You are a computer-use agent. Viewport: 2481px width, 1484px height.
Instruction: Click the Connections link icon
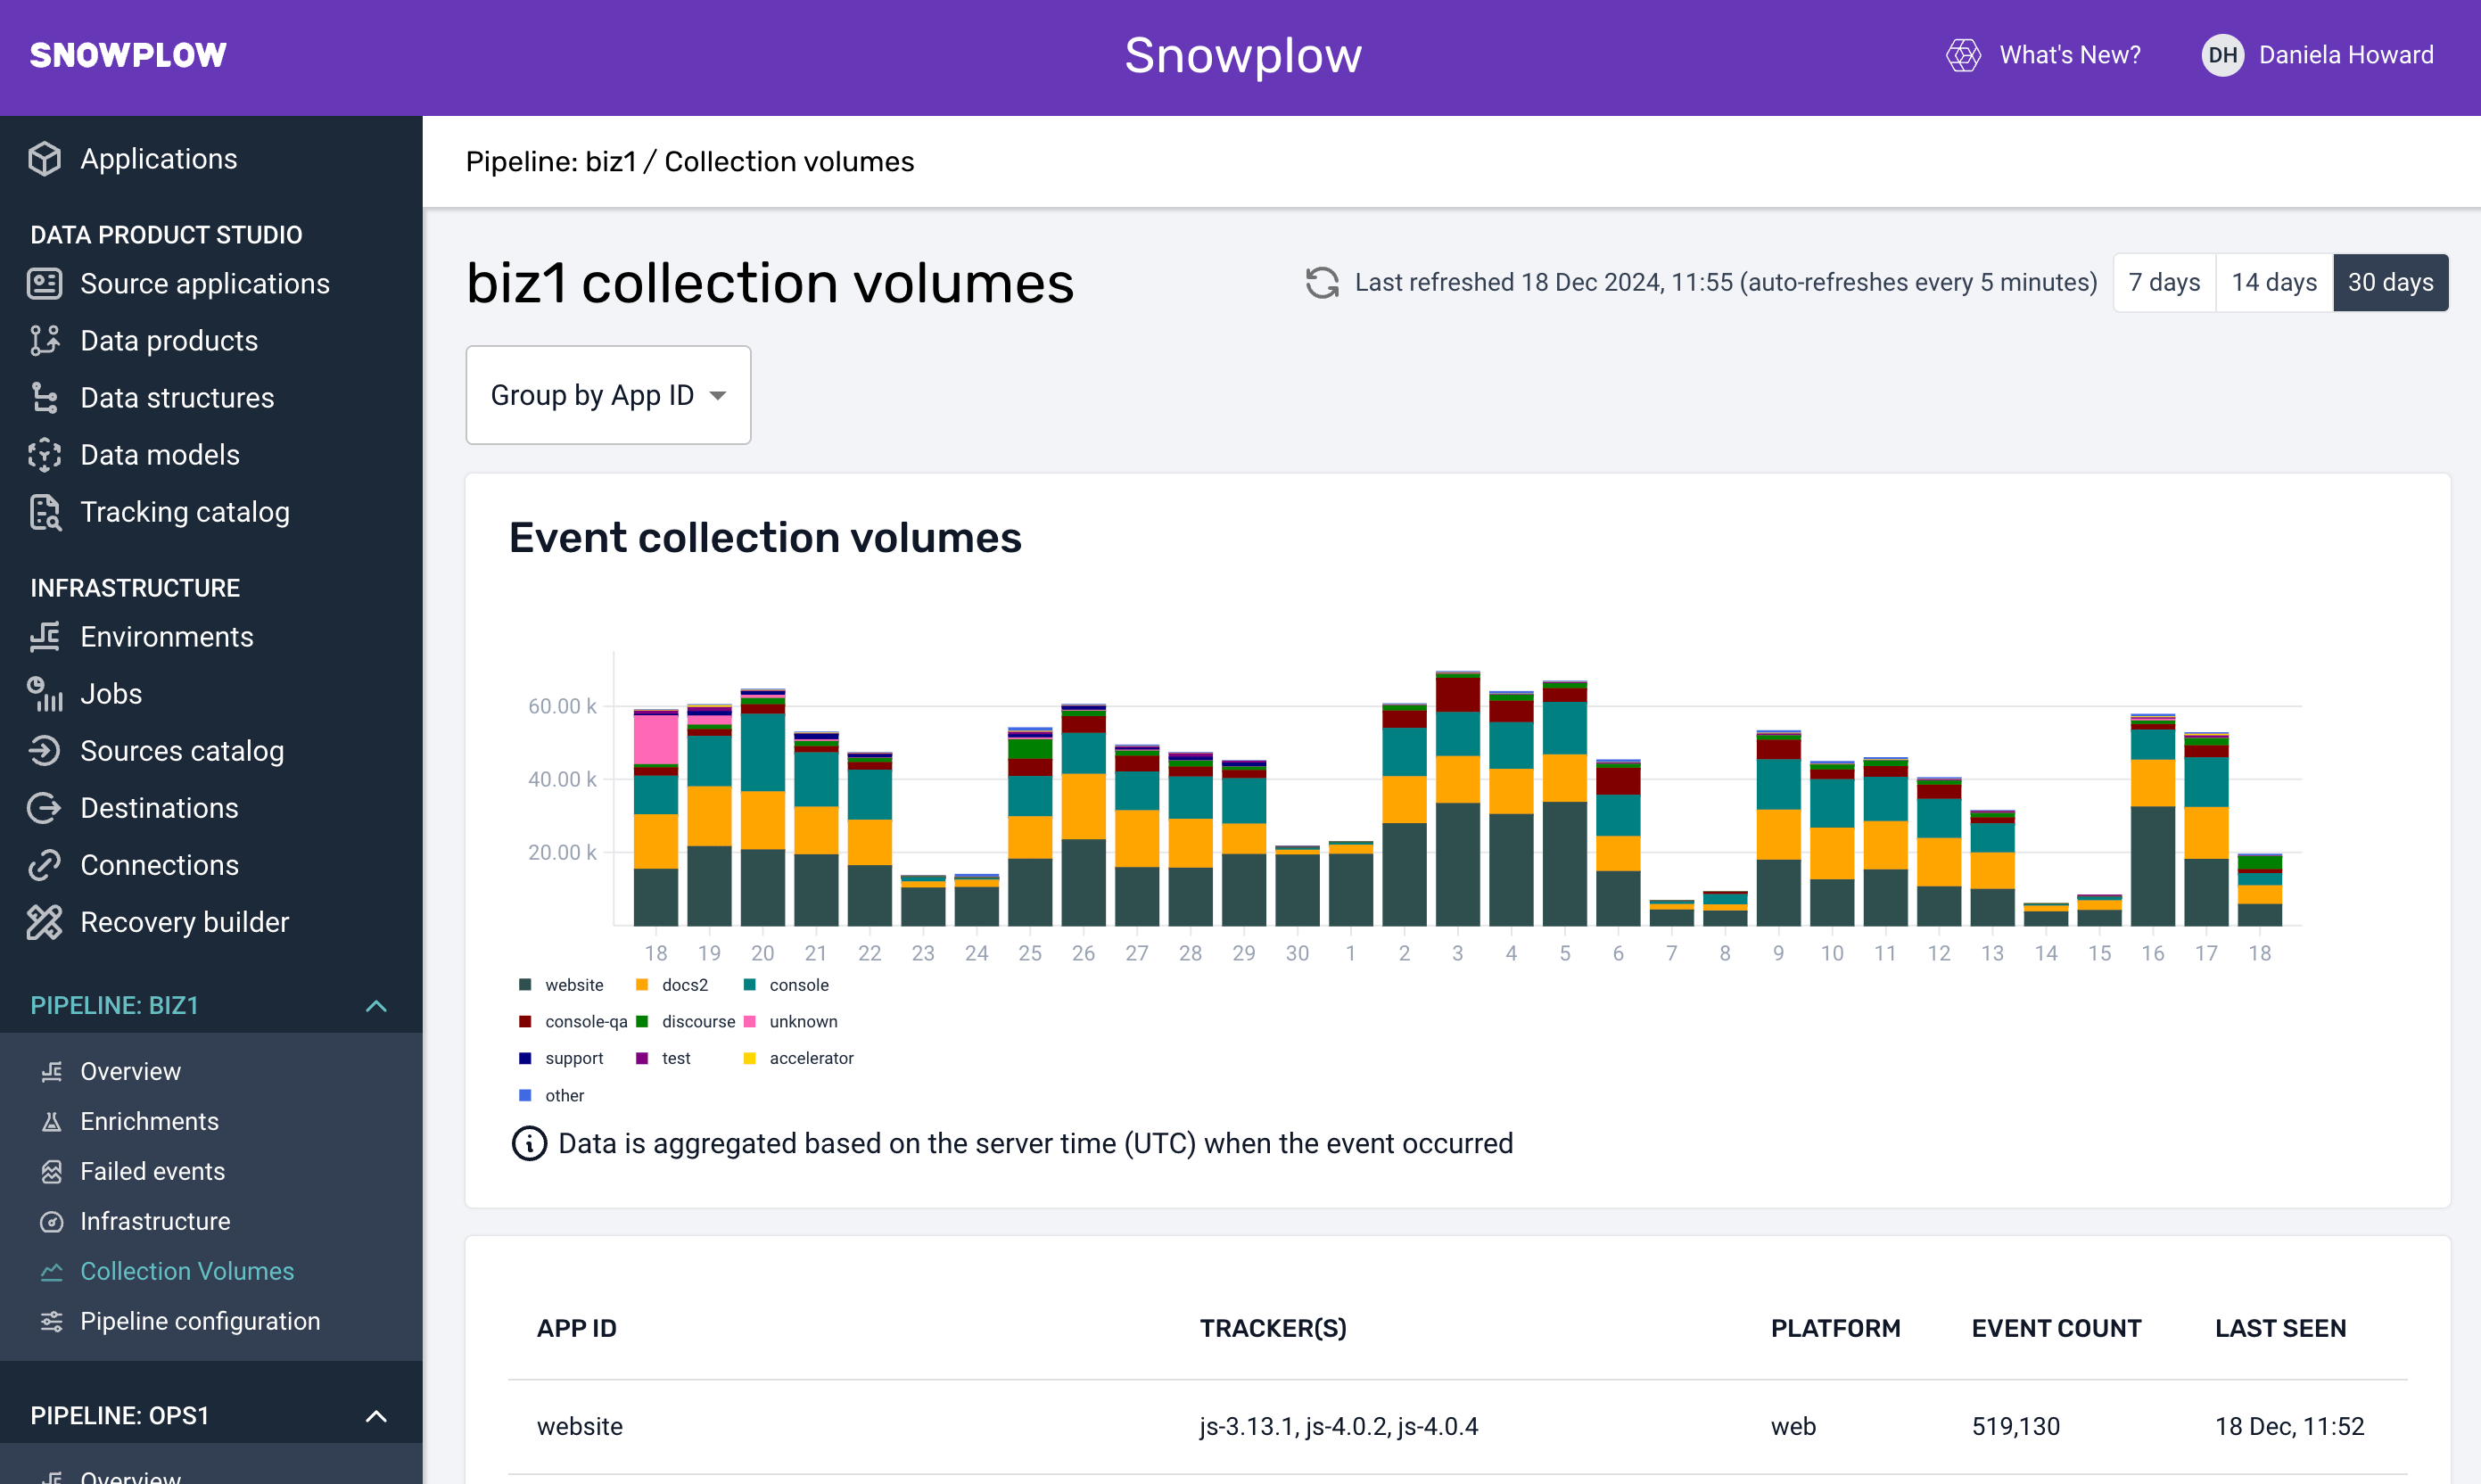[x=45, y=865]
